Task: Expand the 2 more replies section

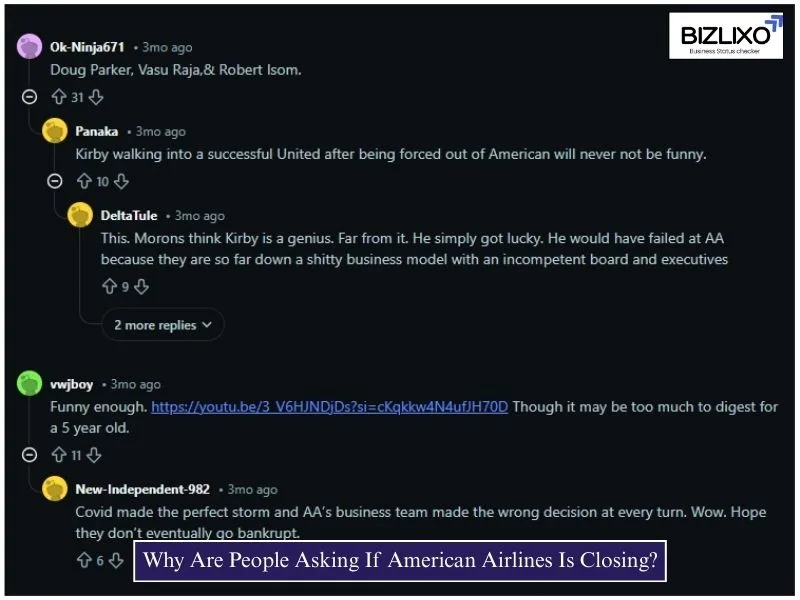Action: pos(162,324)
